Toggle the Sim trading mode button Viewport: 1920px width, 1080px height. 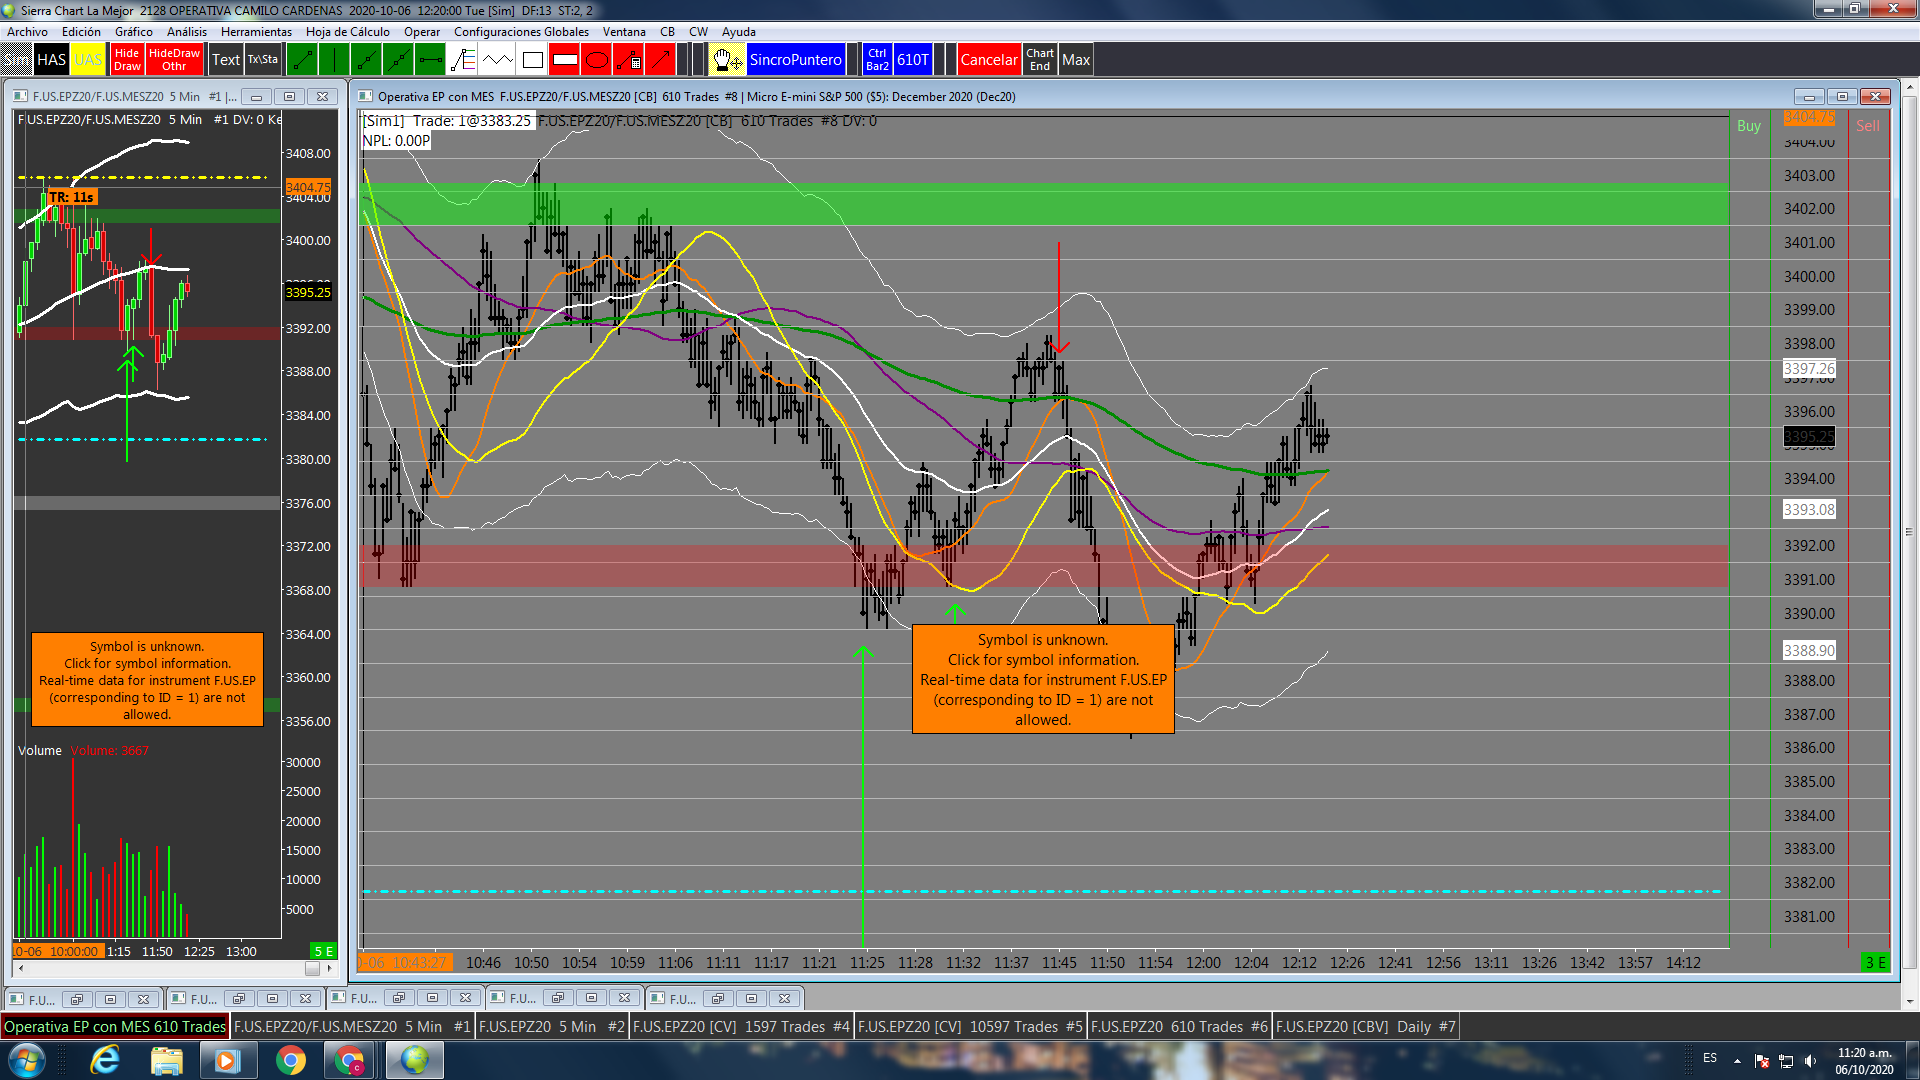(x=16, y=60)
